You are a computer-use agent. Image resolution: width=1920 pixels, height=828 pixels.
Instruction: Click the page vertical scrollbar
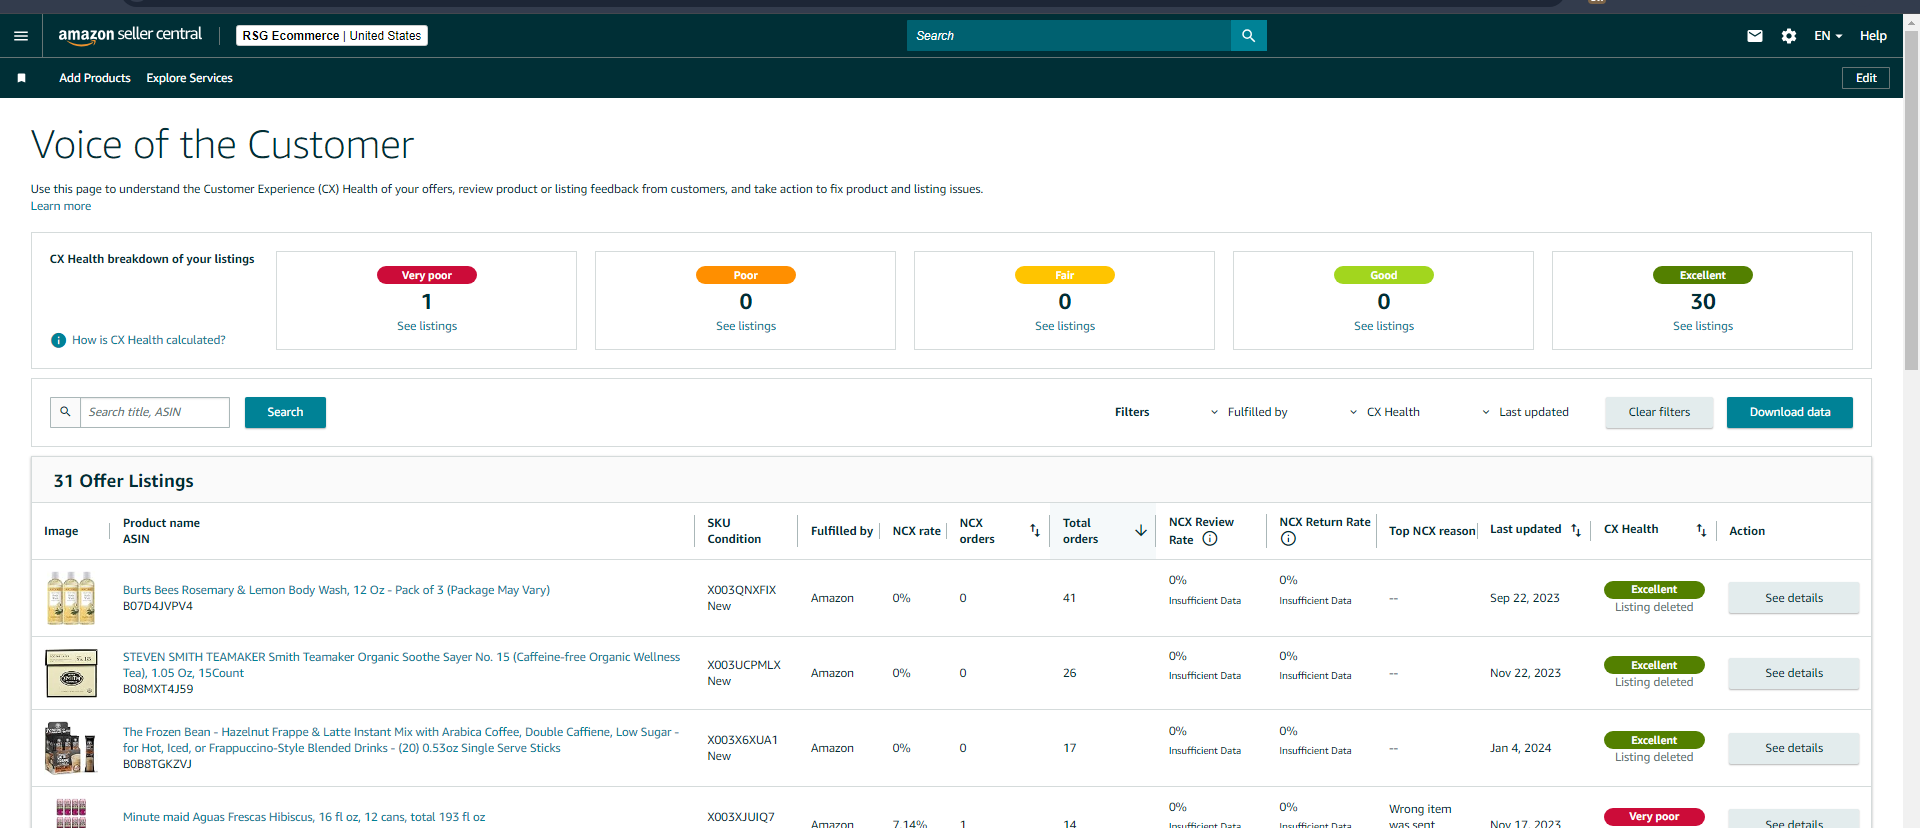1911,200
